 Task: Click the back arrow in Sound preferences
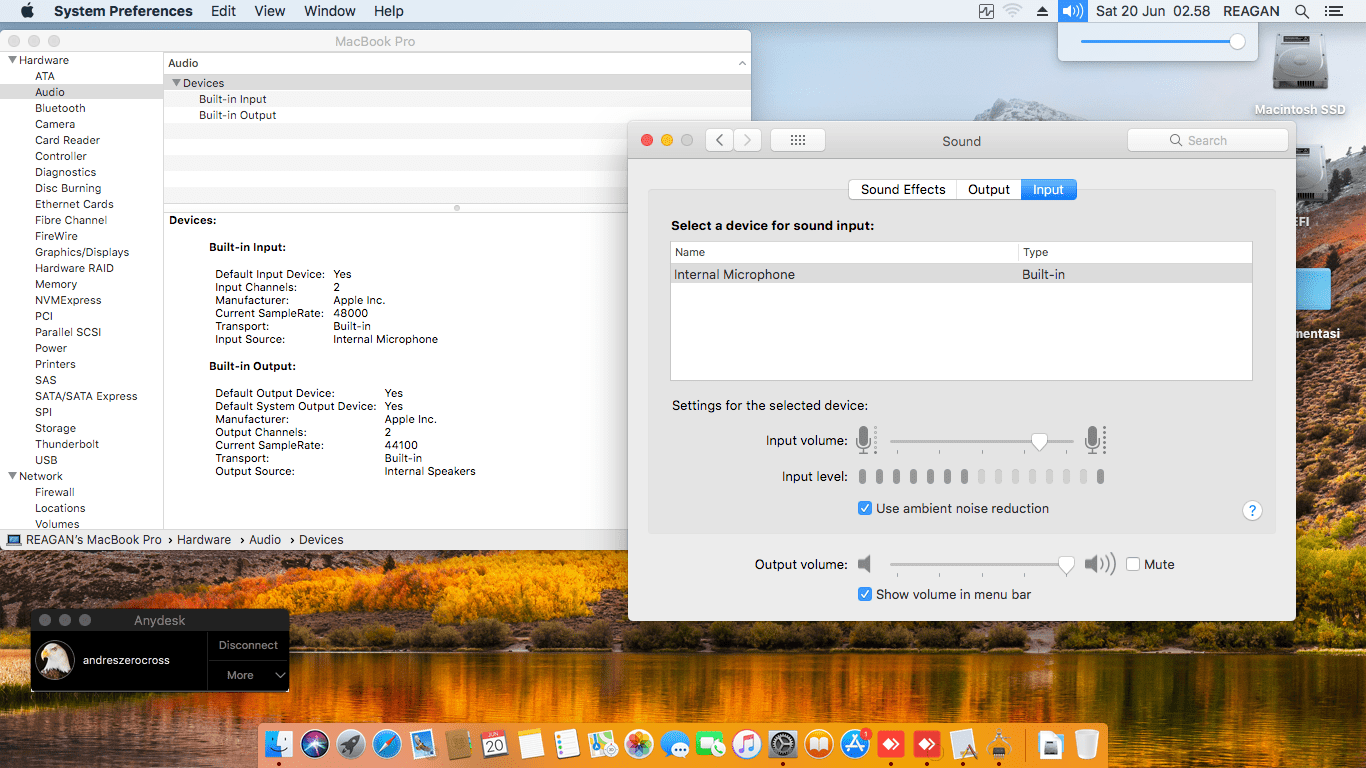click(719, 141)
